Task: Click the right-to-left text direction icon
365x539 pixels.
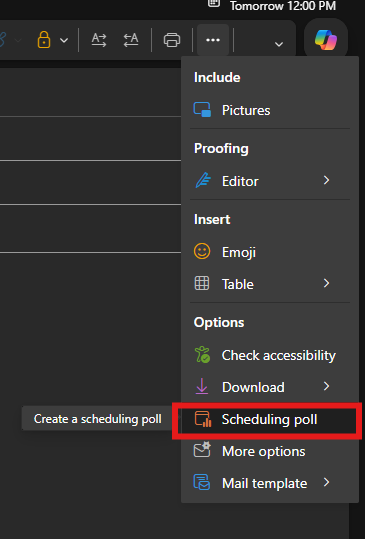Action: point(131,40)
